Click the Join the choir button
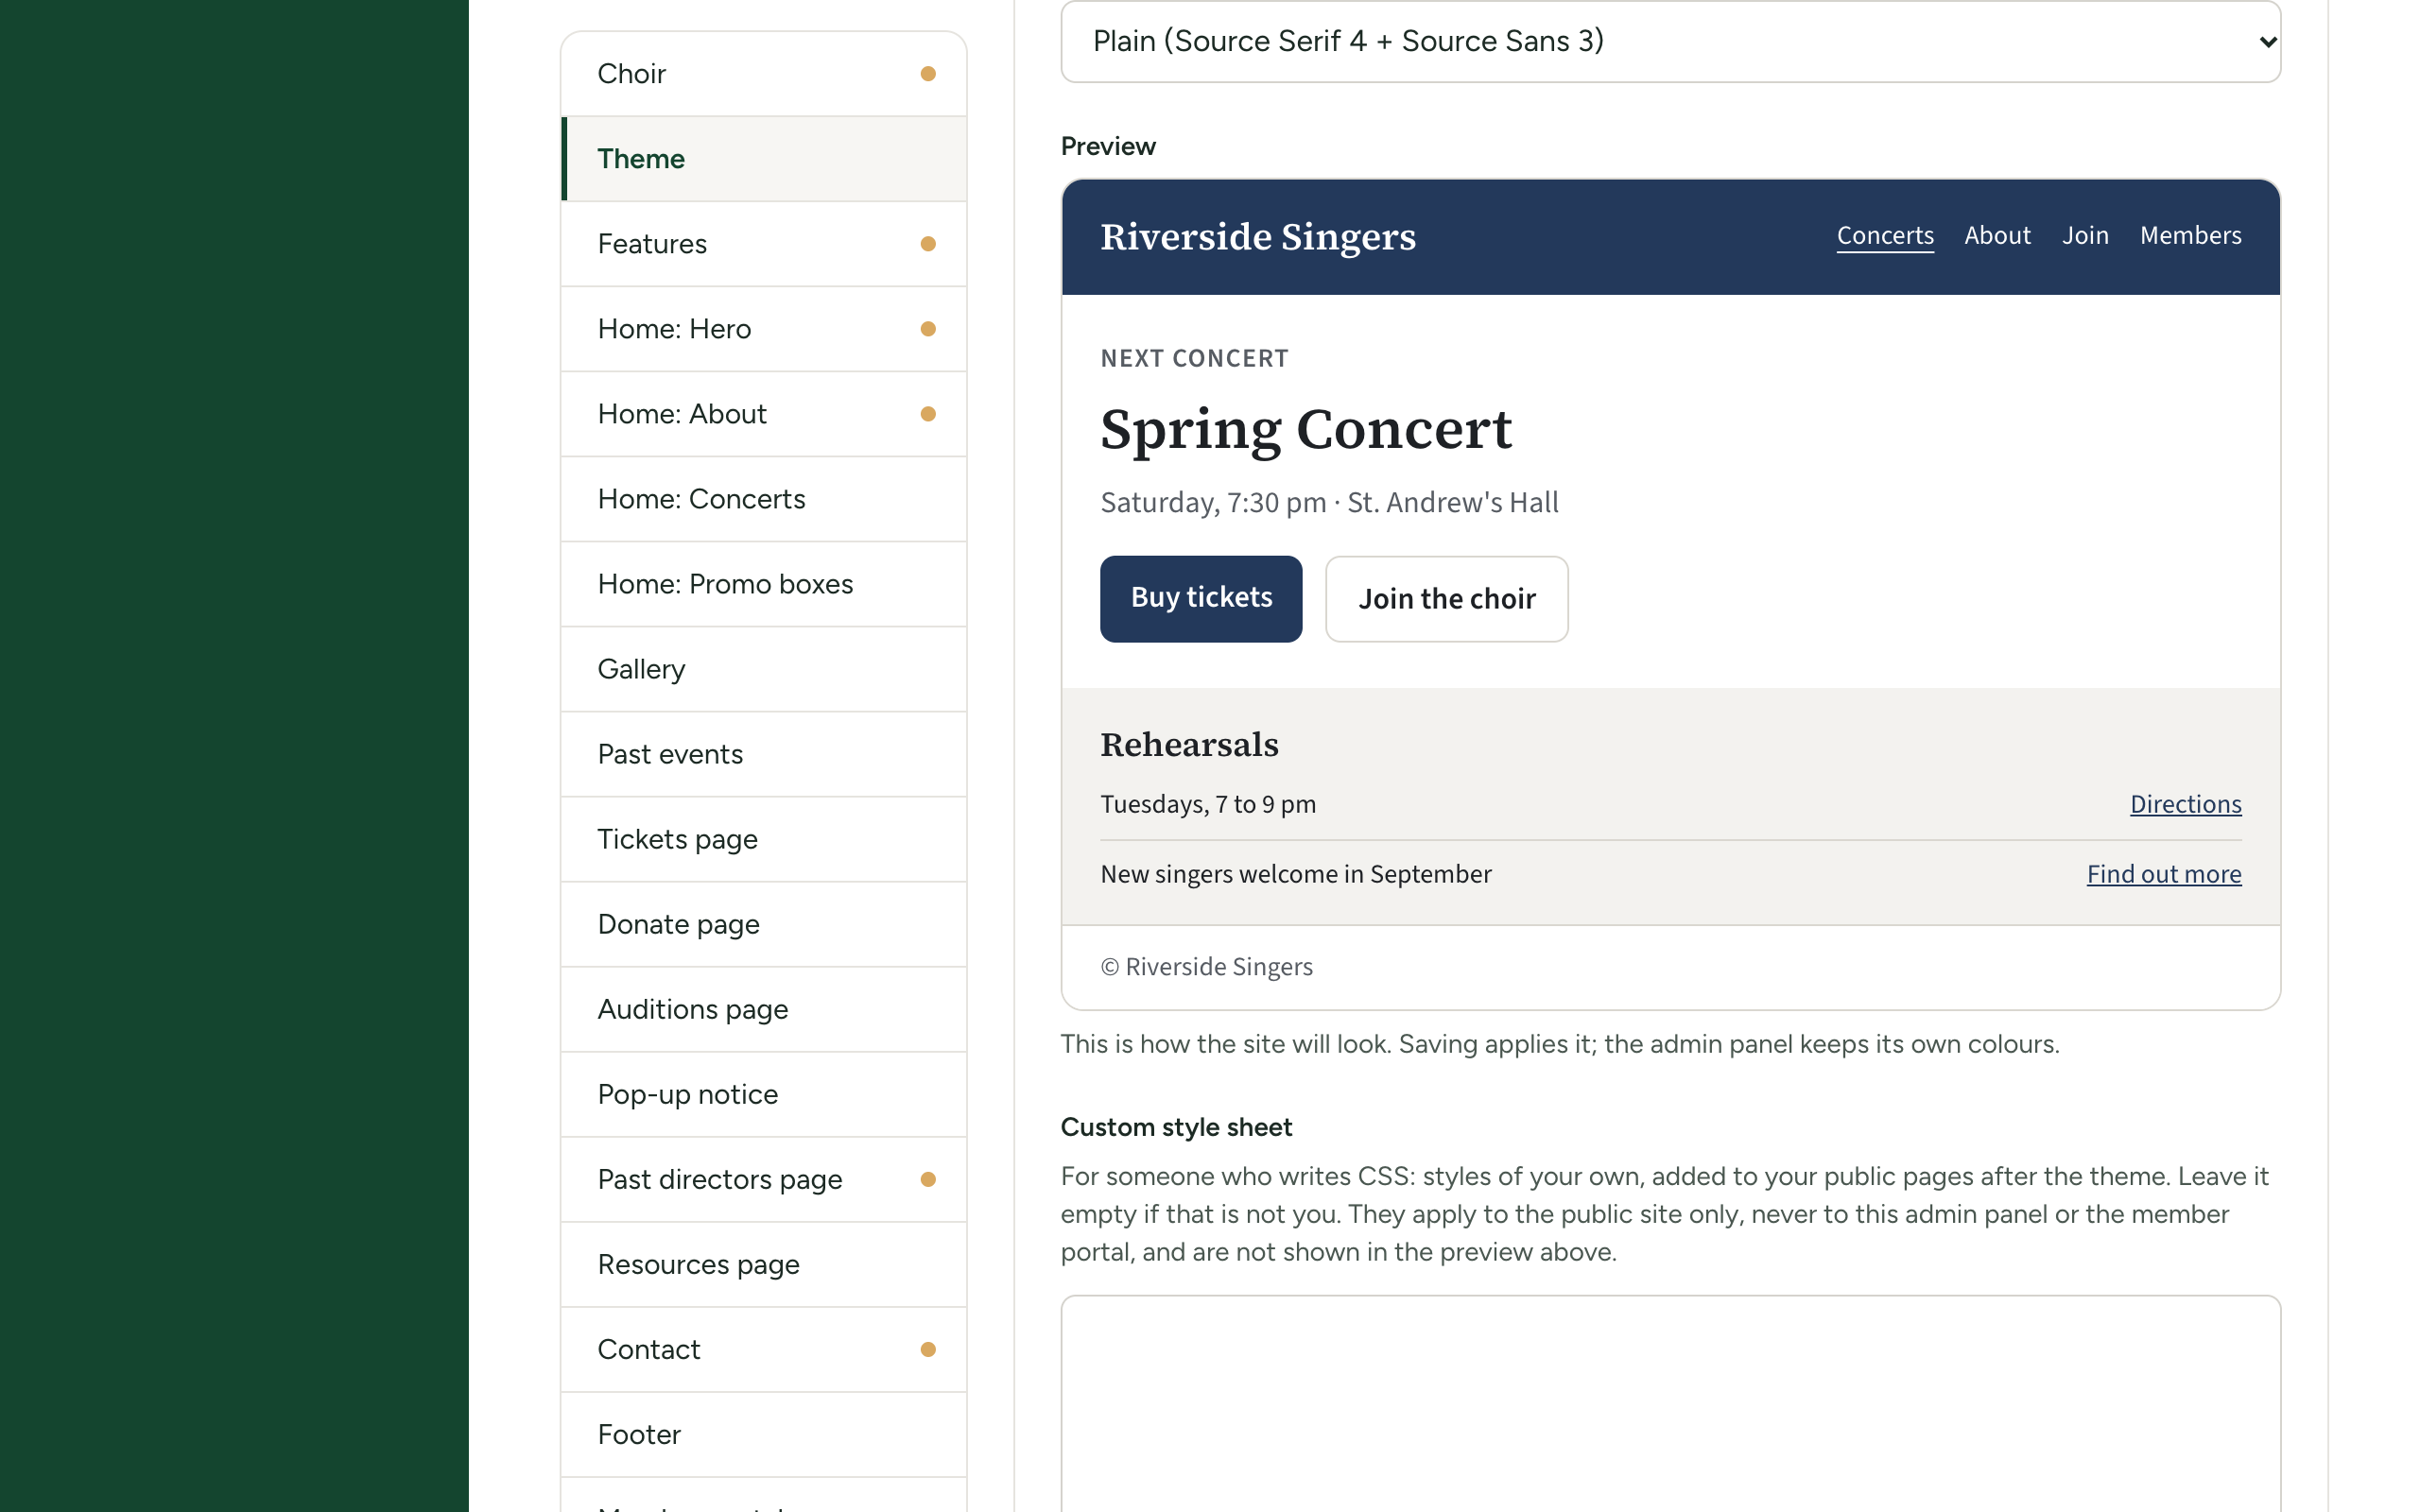2420x1512 pixels. (1446, 598)
